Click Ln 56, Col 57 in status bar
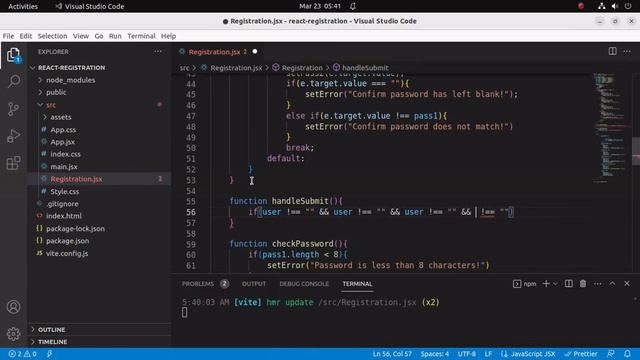The image size is (640, 360). coord(392,354)
